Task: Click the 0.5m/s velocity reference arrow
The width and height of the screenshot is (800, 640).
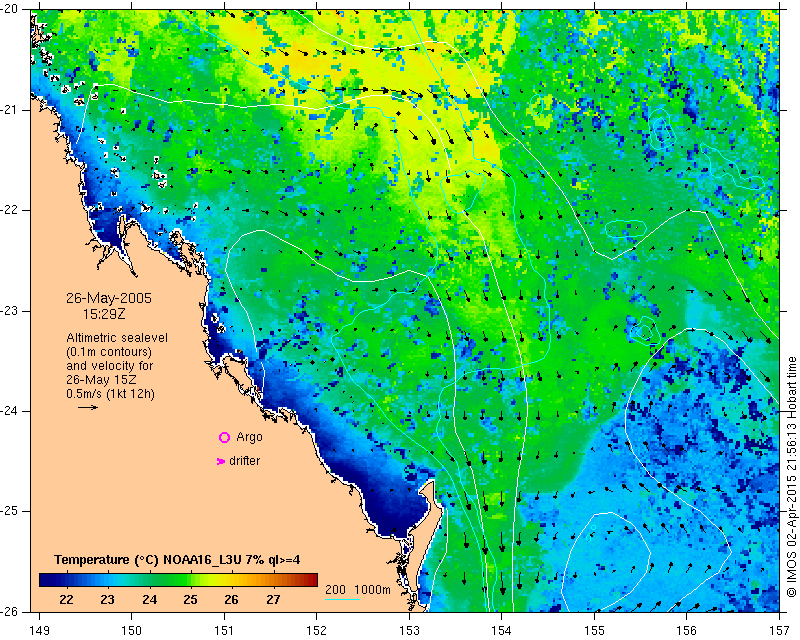Action: coord(88,407)
